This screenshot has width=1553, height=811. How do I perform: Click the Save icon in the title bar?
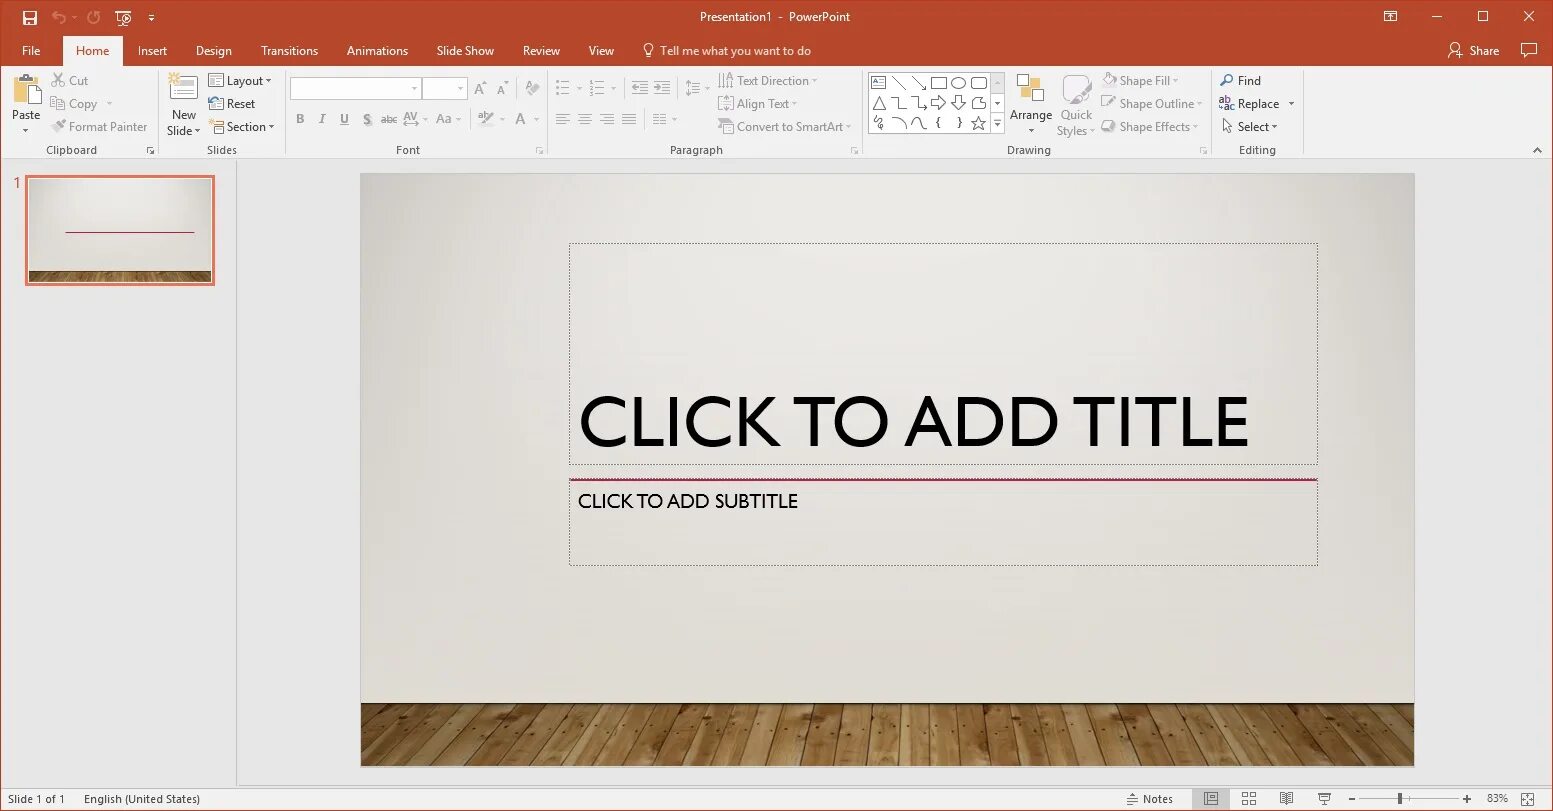click(x=30, y=17)
